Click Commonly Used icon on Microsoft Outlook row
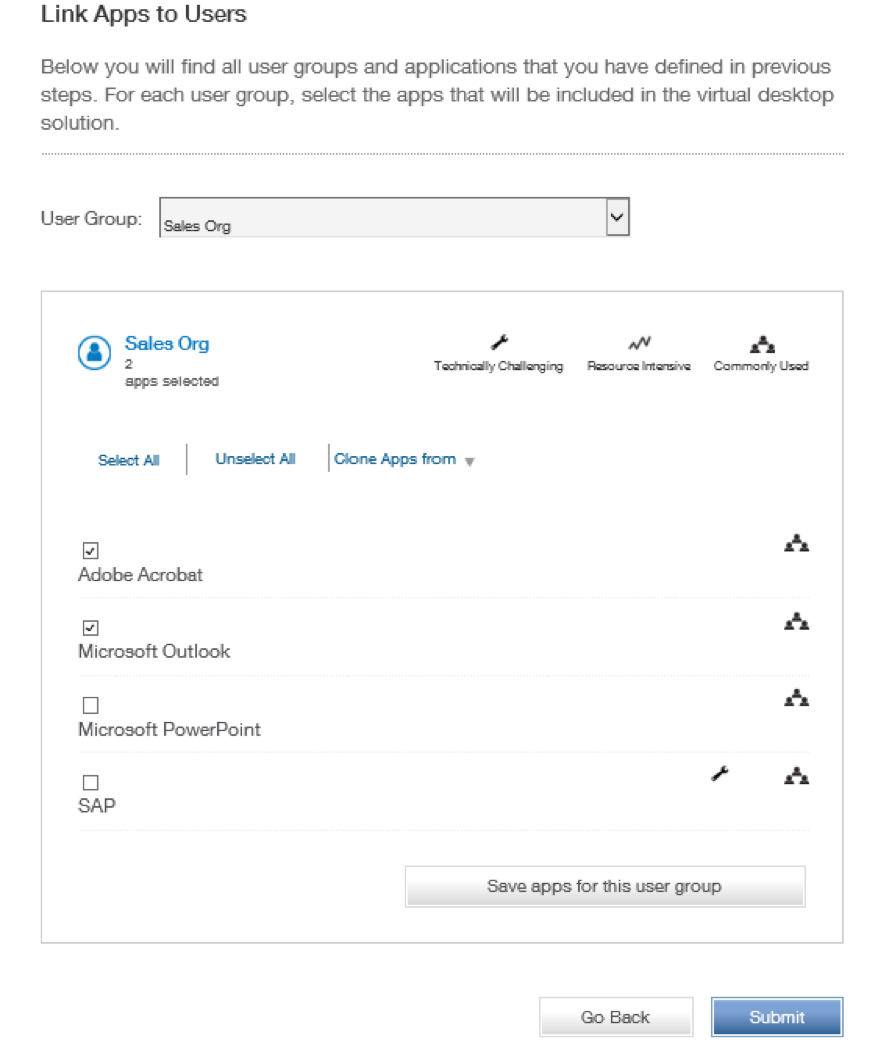 tap(796, 622)
